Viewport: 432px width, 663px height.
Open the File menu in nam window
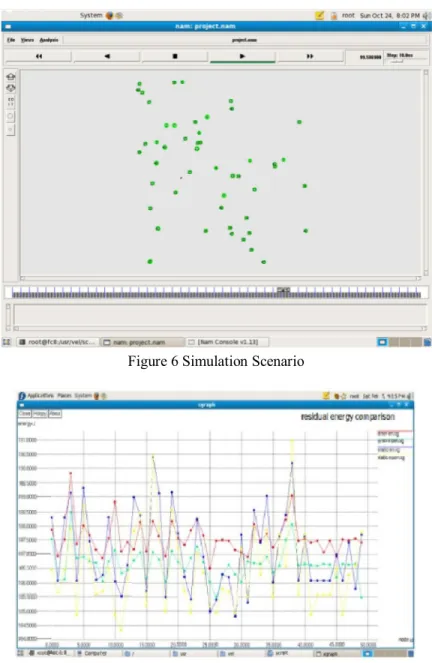(x=11, y=40)
